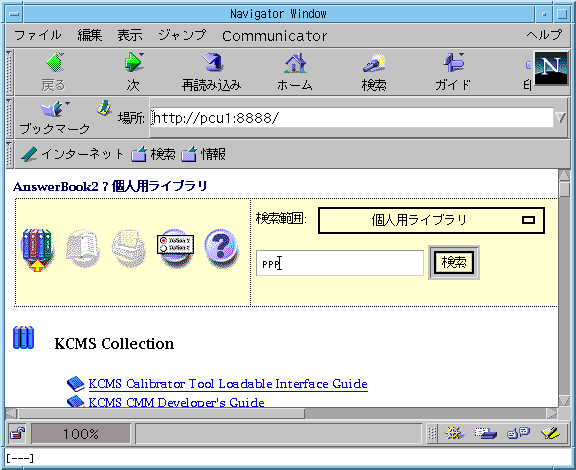Open the インターネット personal toolbar item
This screenshot has height=470, width=576.
(x=71, y=154)
